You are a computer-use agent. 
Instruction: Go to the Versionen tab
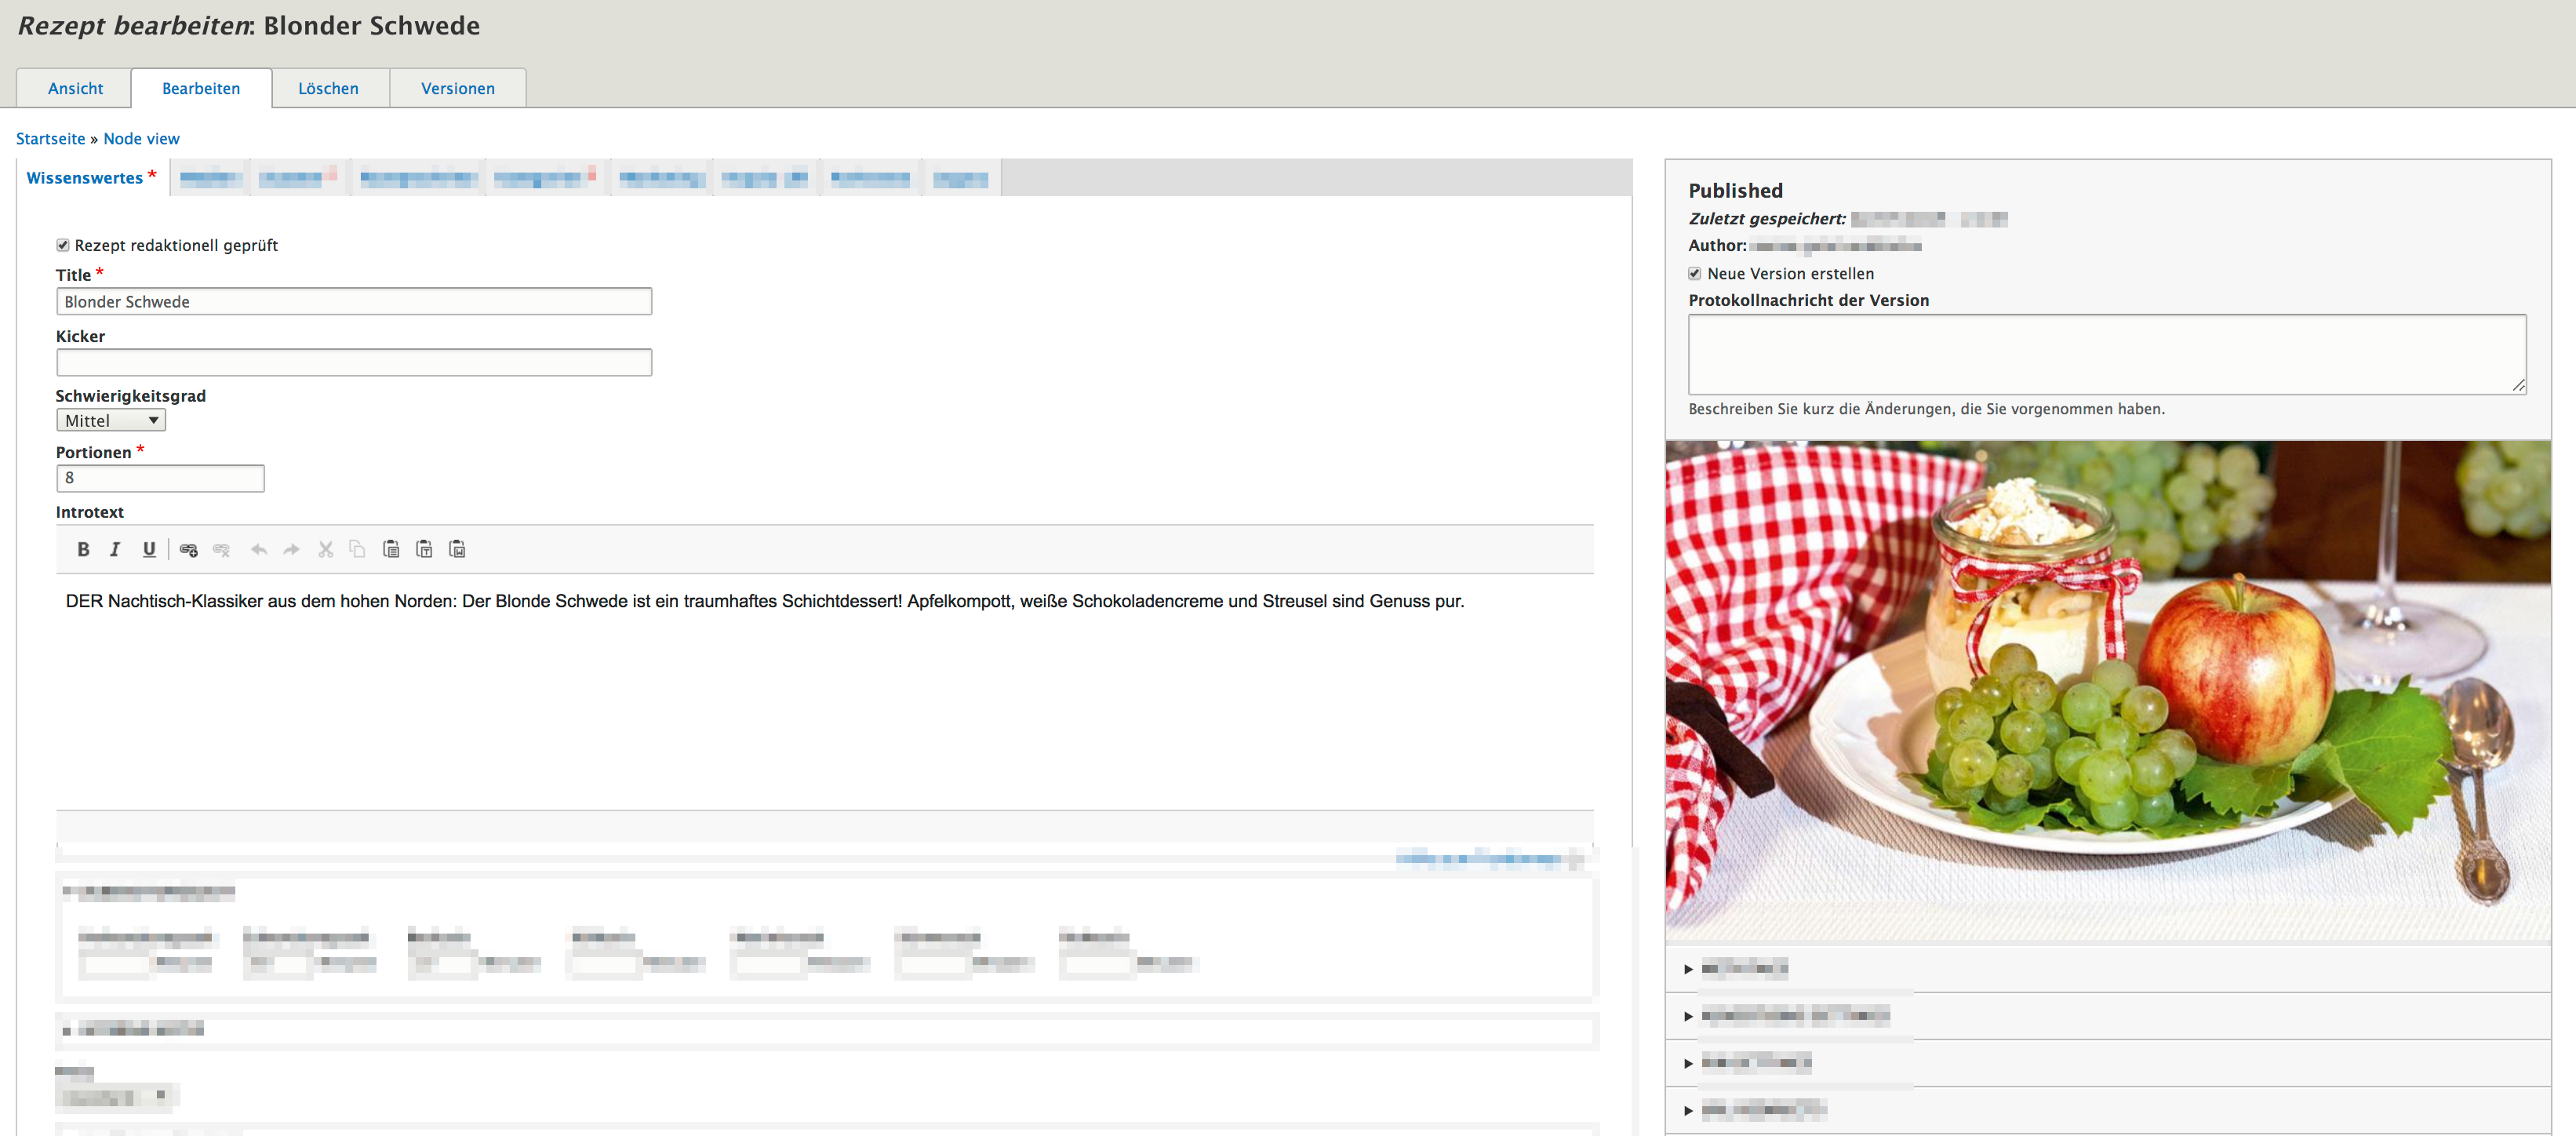click(458, 88)
